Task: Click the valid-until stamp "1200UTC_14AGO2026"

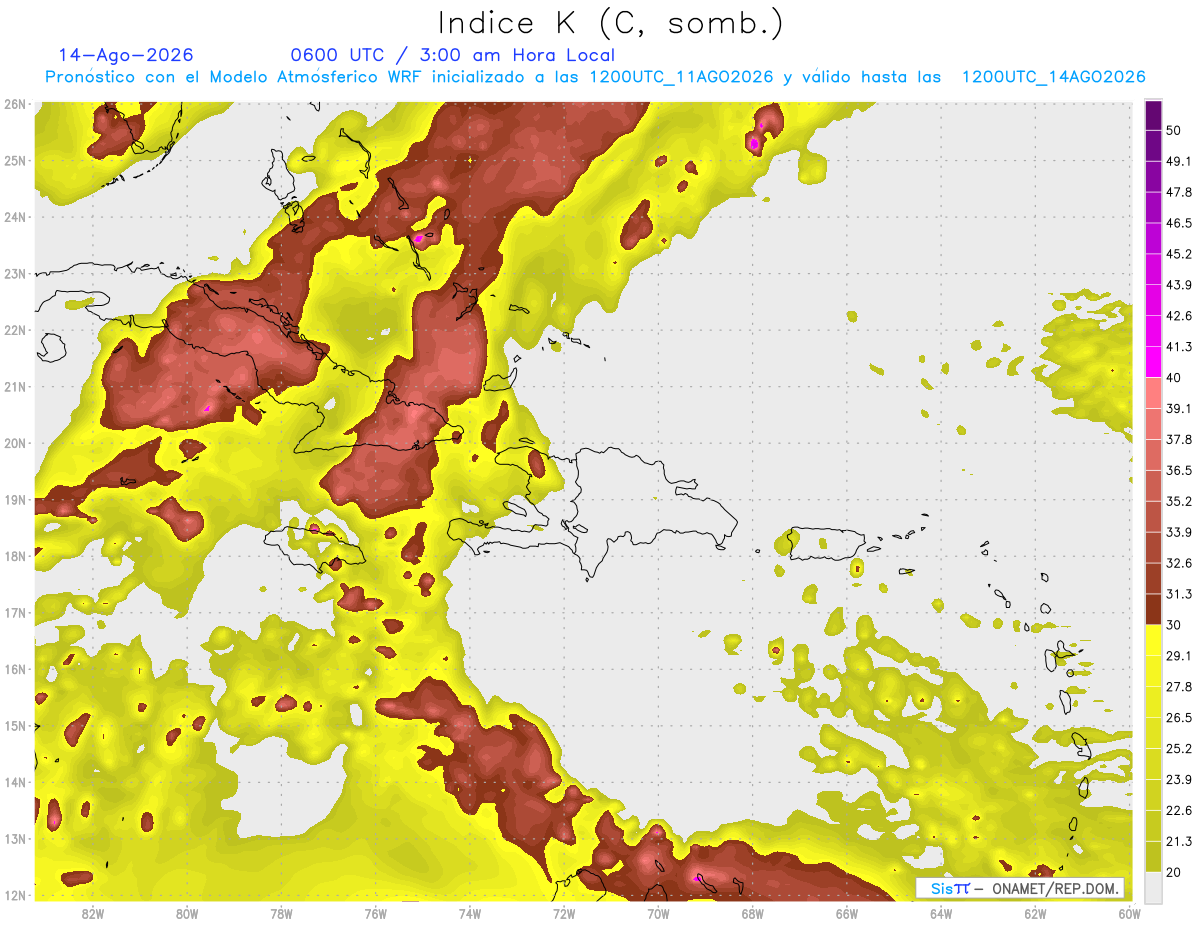Action: pos(1053,77)
